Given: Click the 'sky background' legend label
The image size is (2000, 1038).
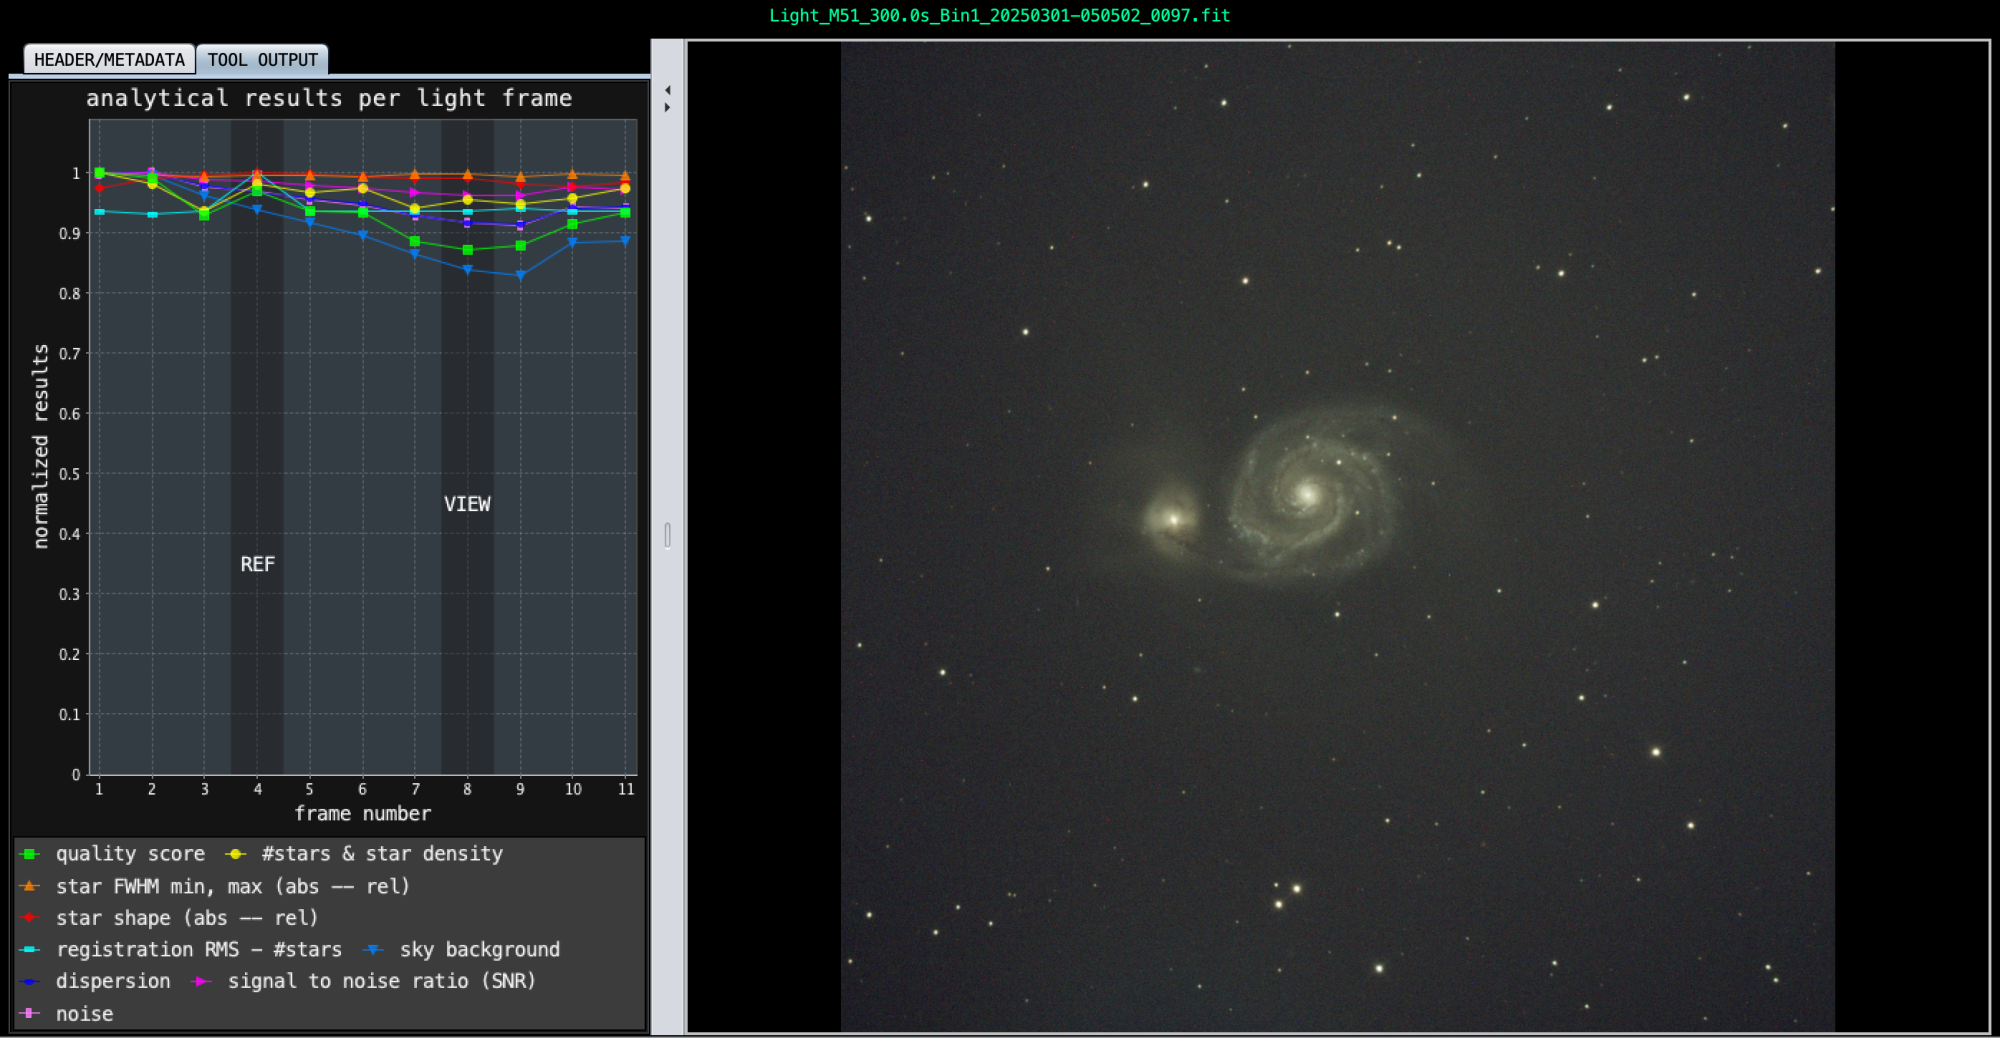Looking at the screenshot, I should [x=480, y=950].
